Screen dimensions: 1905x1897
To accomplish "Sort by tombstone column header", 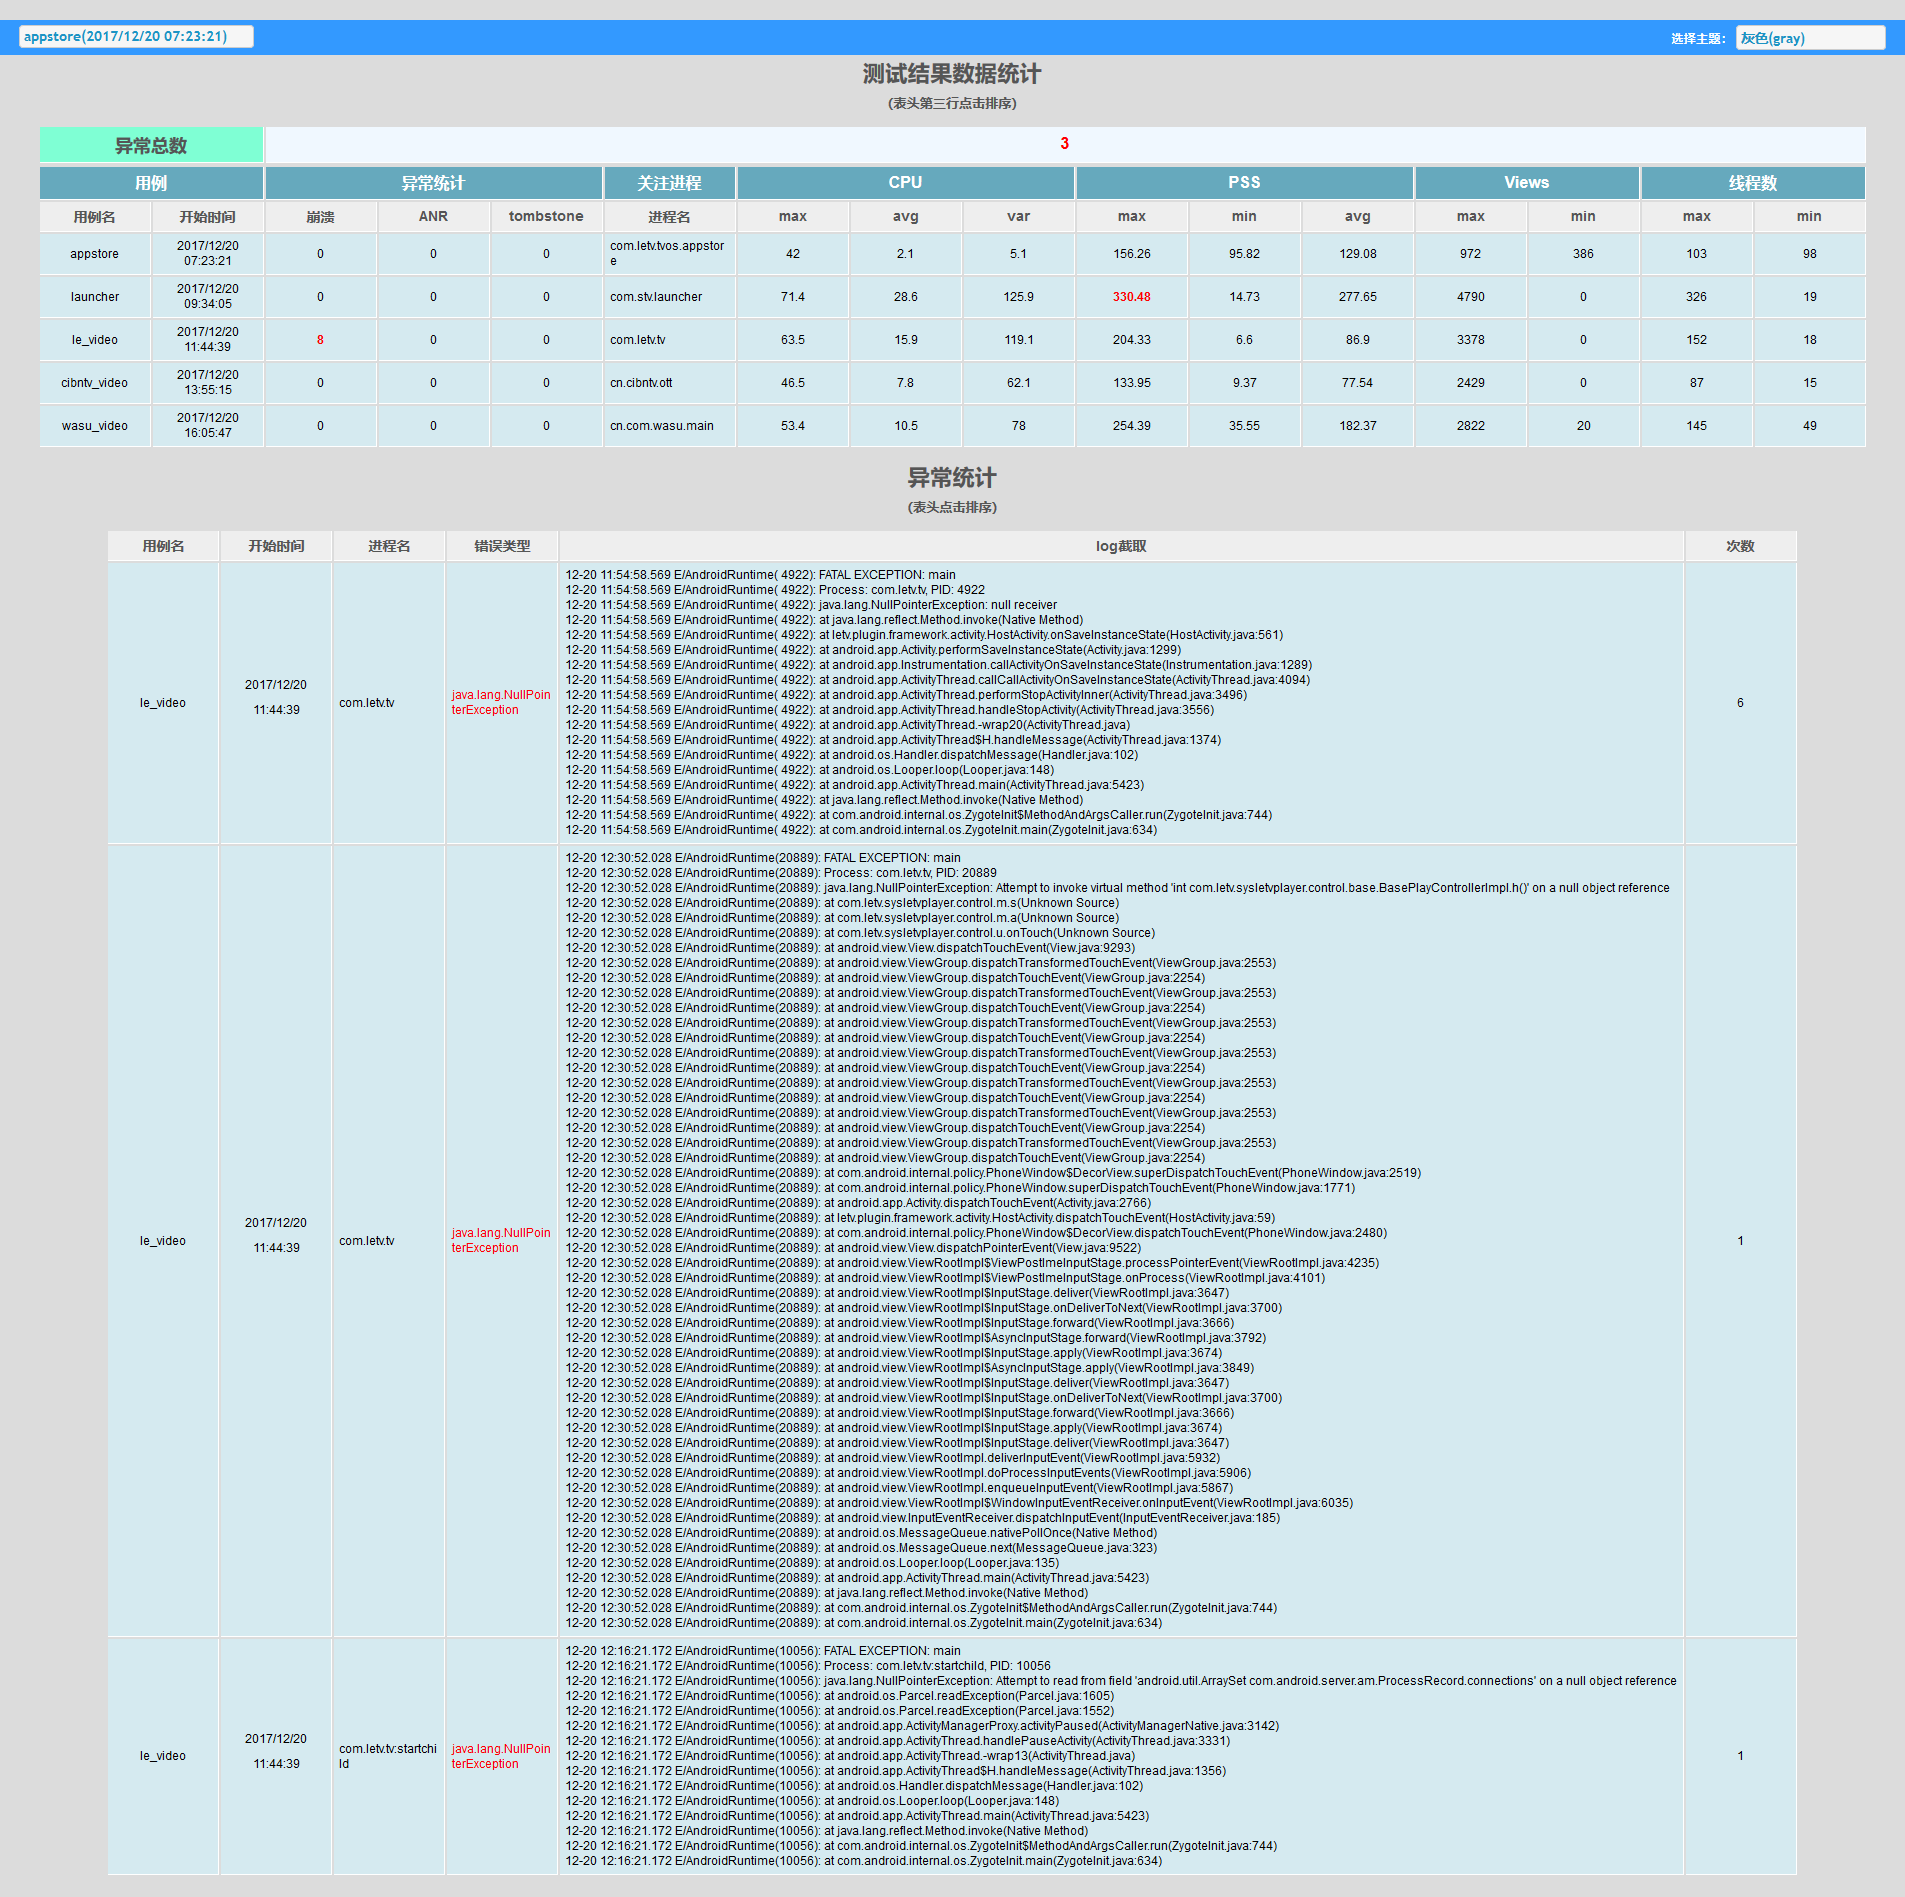I will click(x=546, y=217).
